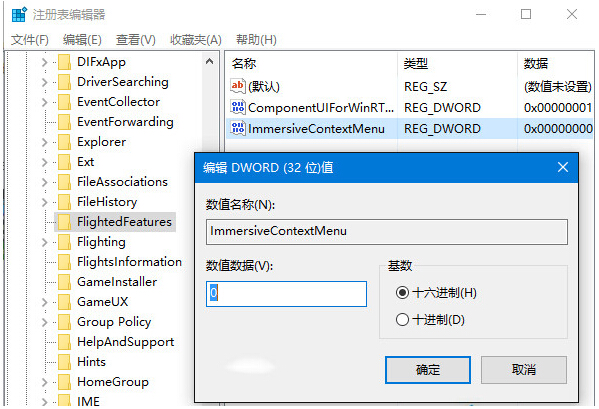
Task: Click the 类型 column header
Action: pyautogui.click(x=416, y=63)
